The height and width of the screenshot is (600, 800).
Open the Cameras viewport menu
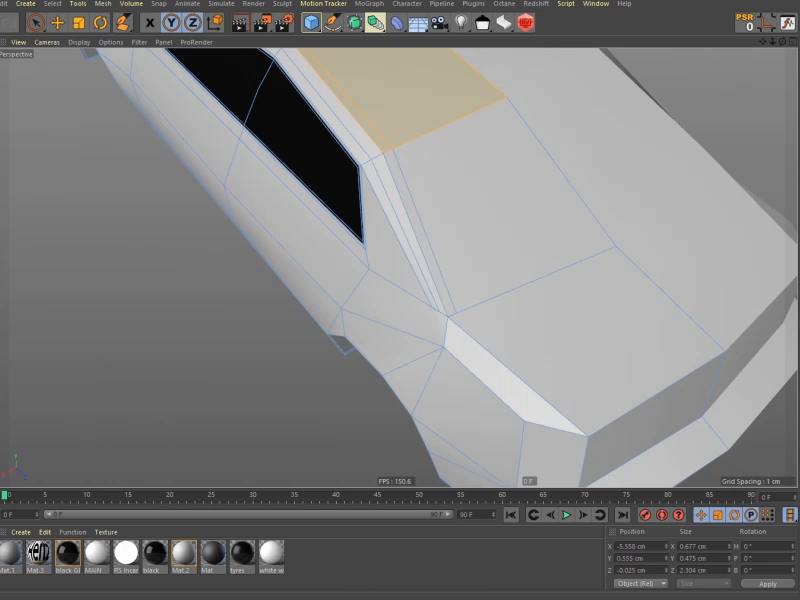point(47,42)
